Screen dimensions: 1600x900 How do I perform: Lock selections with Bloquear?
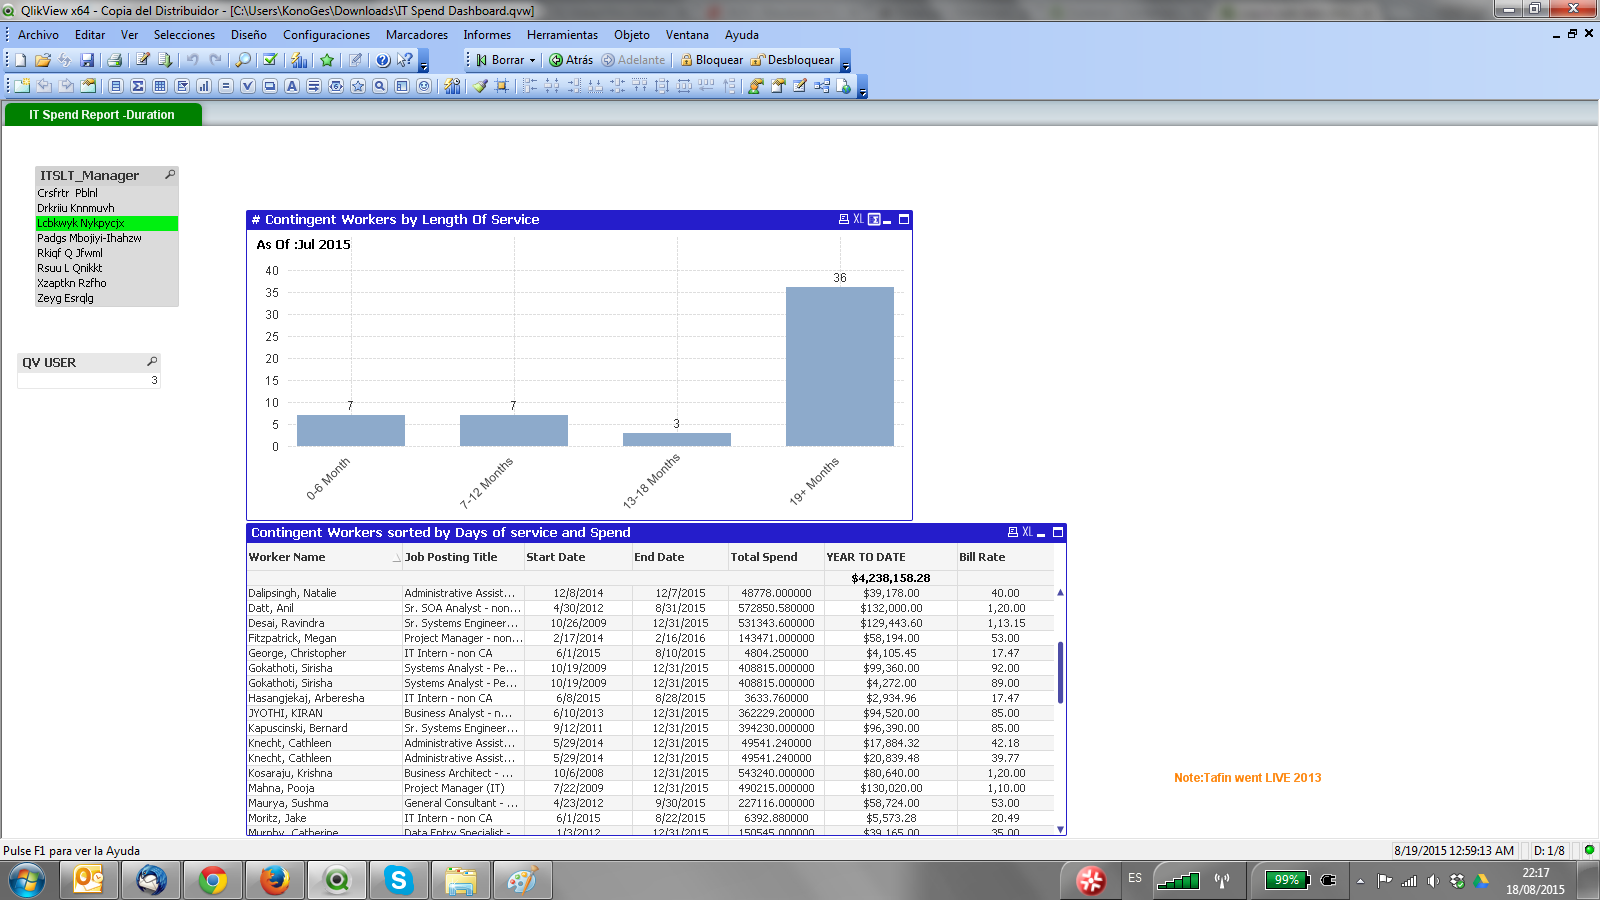tap(711, 60)
